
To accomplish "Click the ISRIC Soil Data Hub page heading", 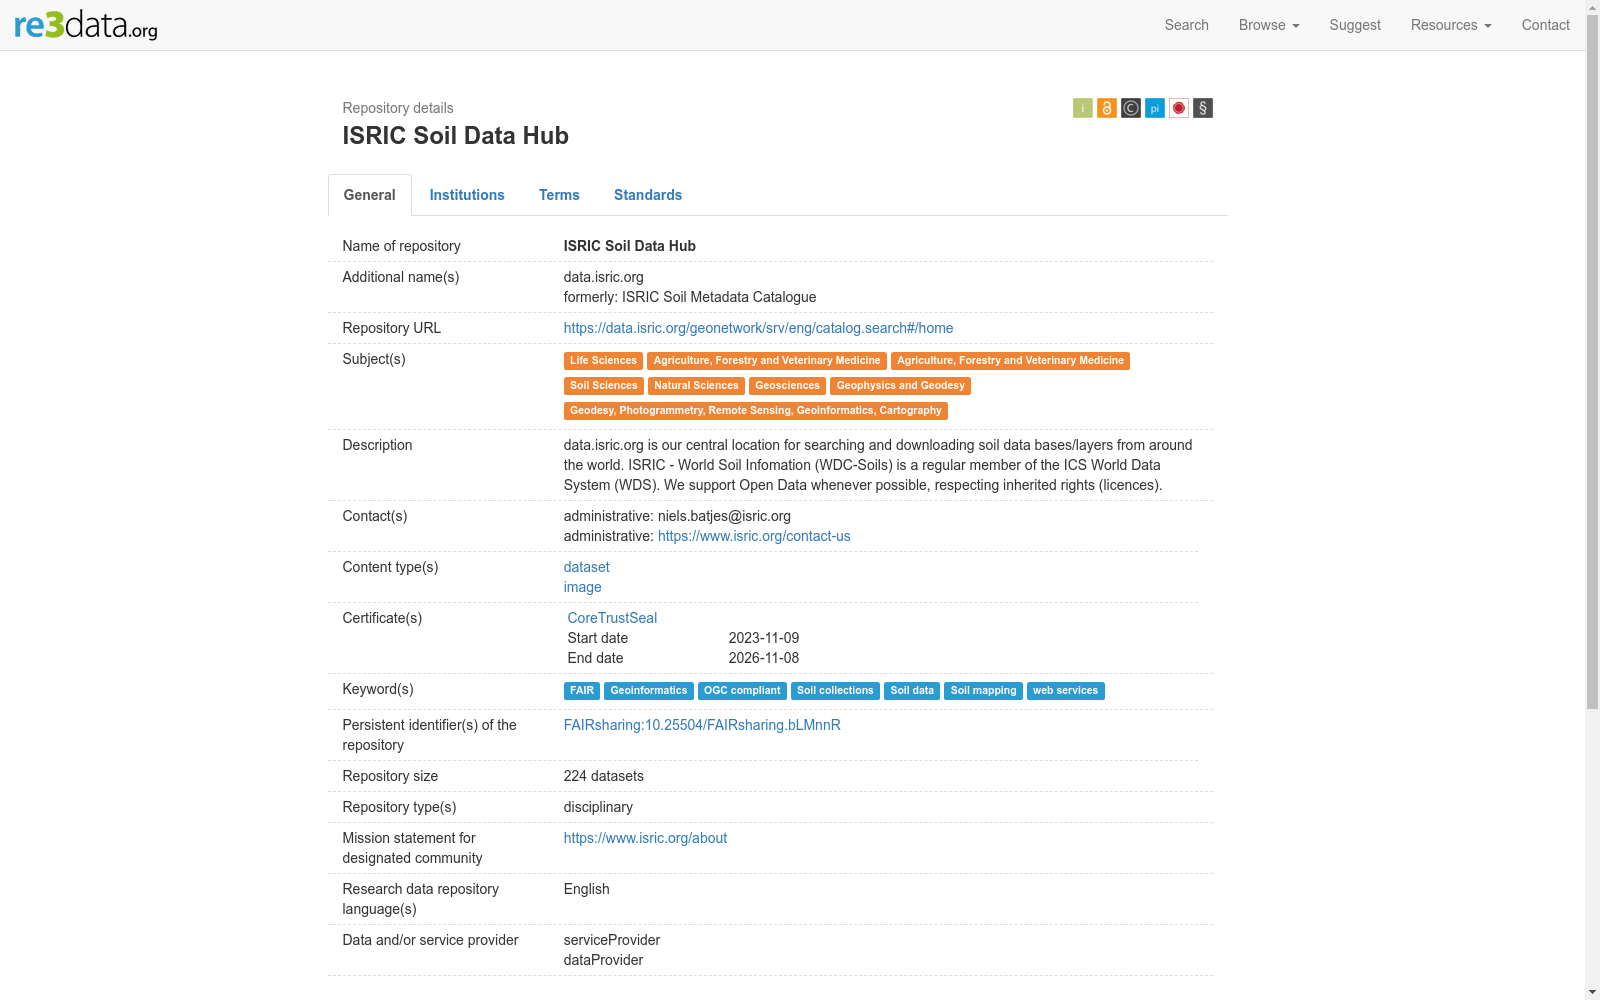I will tap(456, 136).
